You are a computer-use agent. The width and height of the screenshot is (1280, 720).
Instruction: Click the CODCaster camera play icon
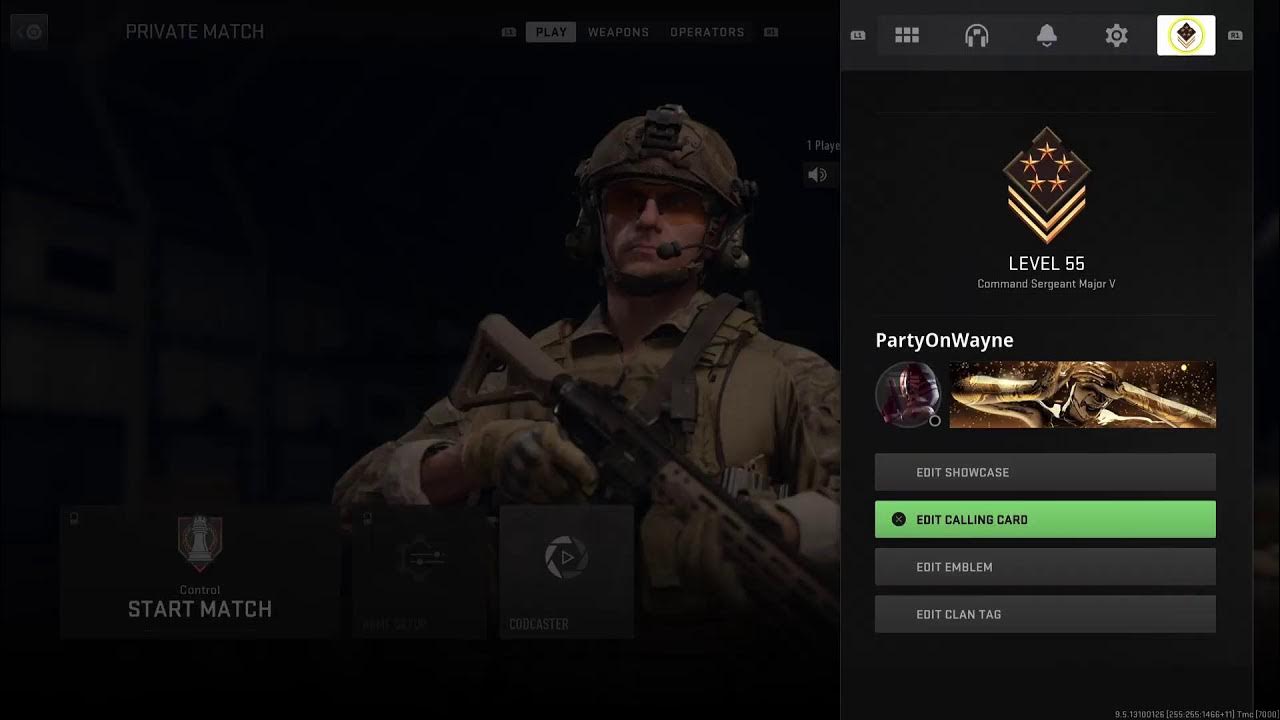(566, 557)
